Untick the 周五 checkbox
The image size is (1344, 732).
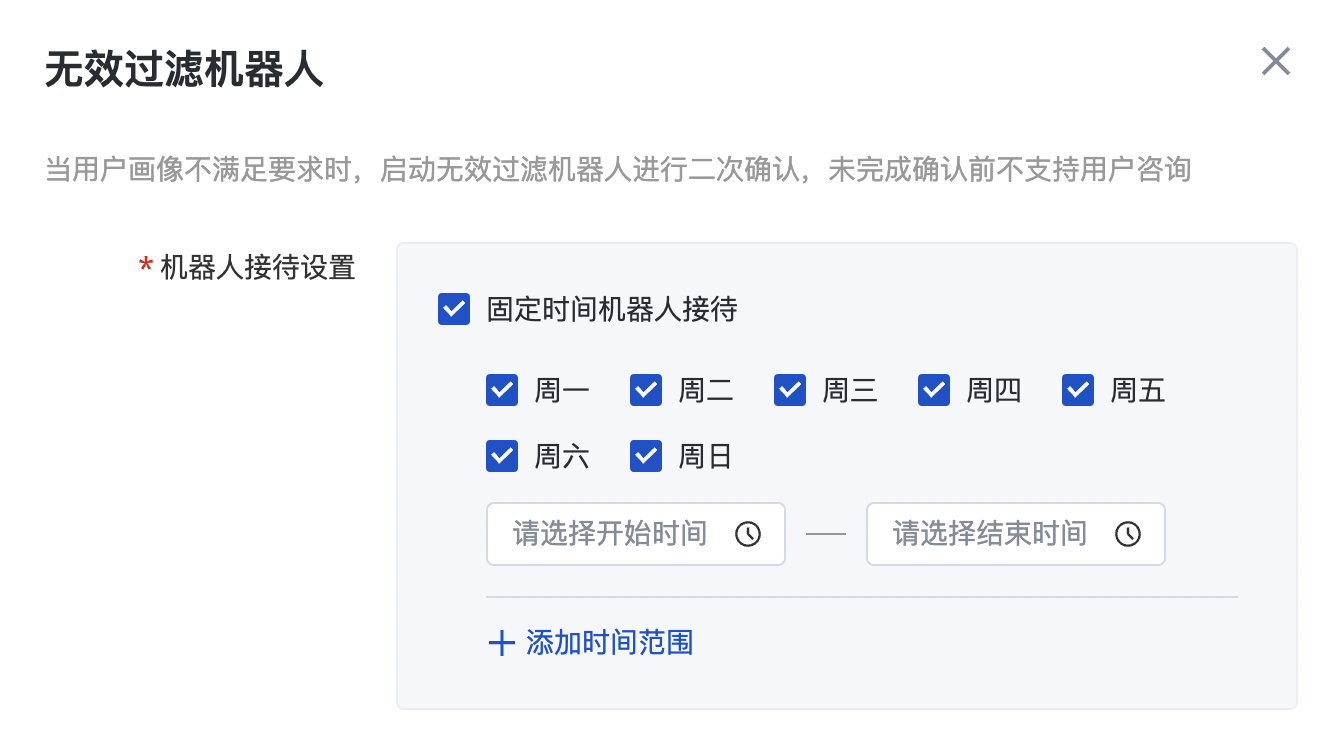(x=1078, y=390)
